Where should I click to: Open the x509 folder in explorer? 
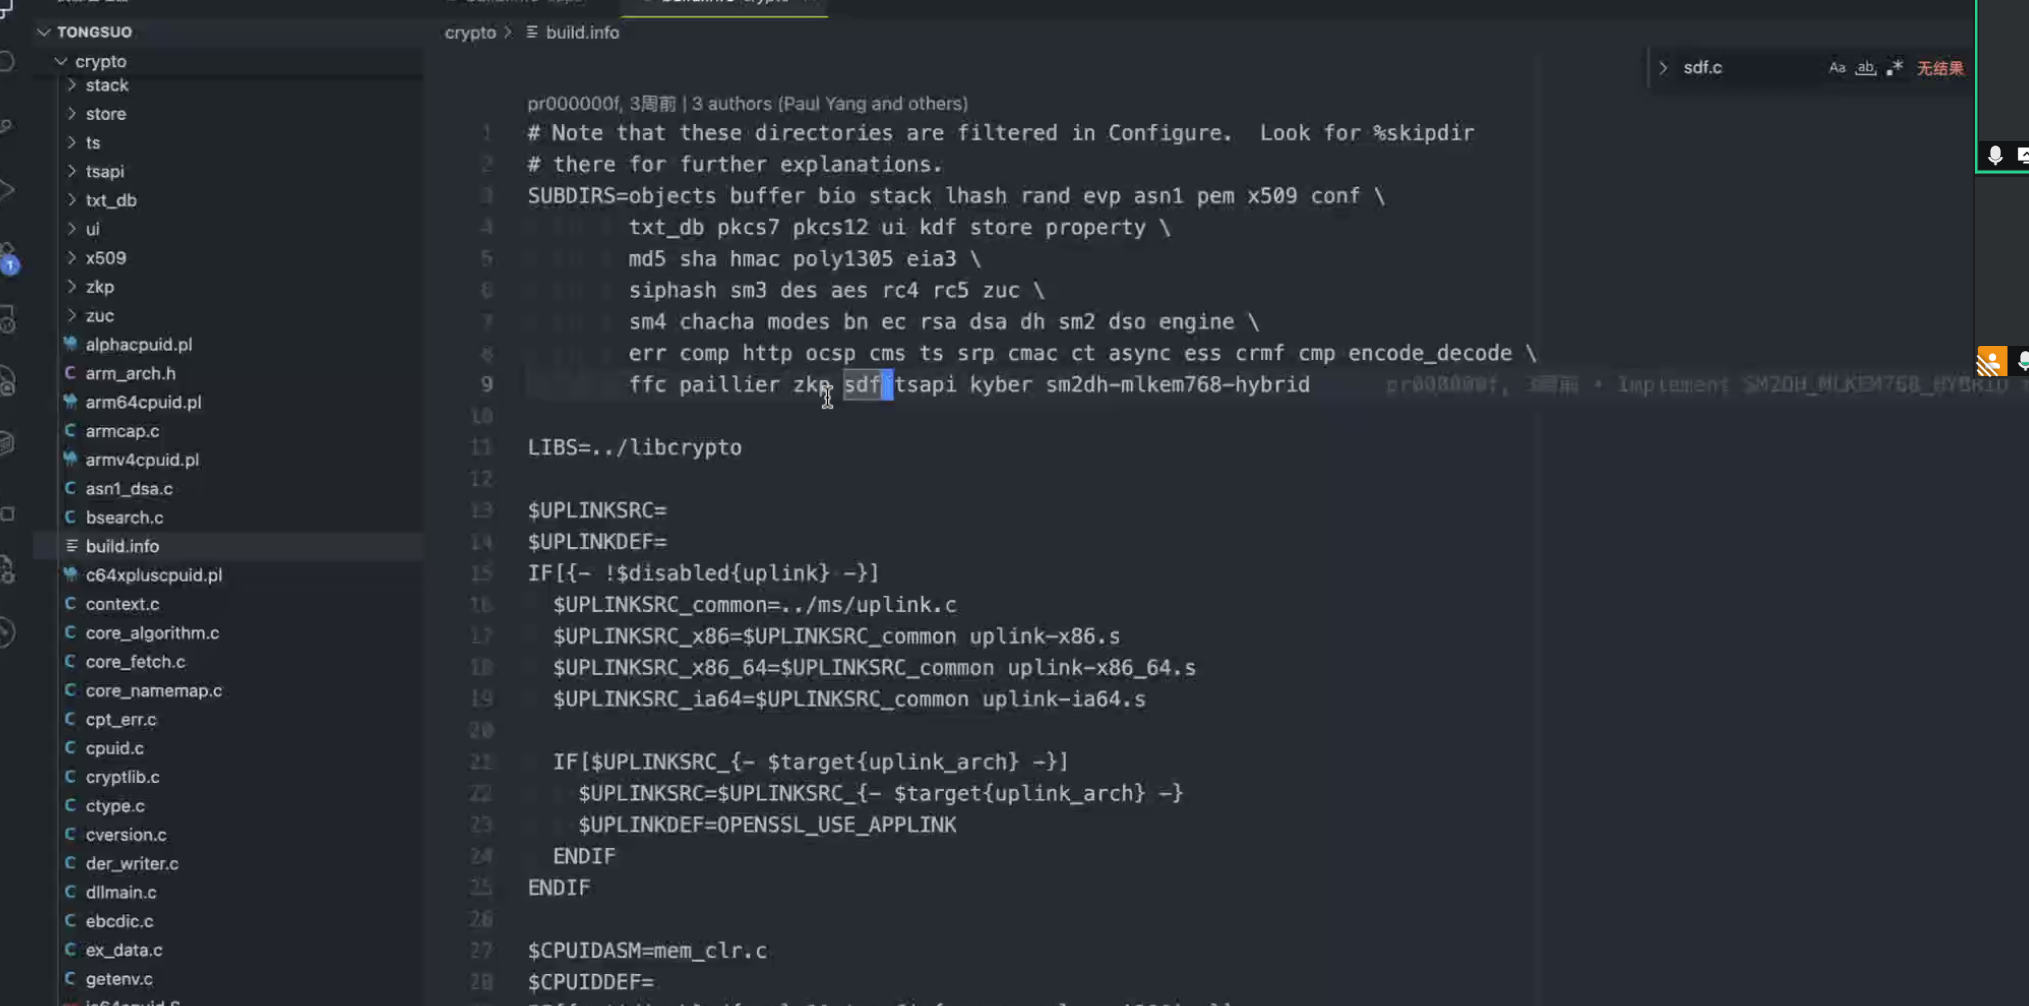[105, 258]
